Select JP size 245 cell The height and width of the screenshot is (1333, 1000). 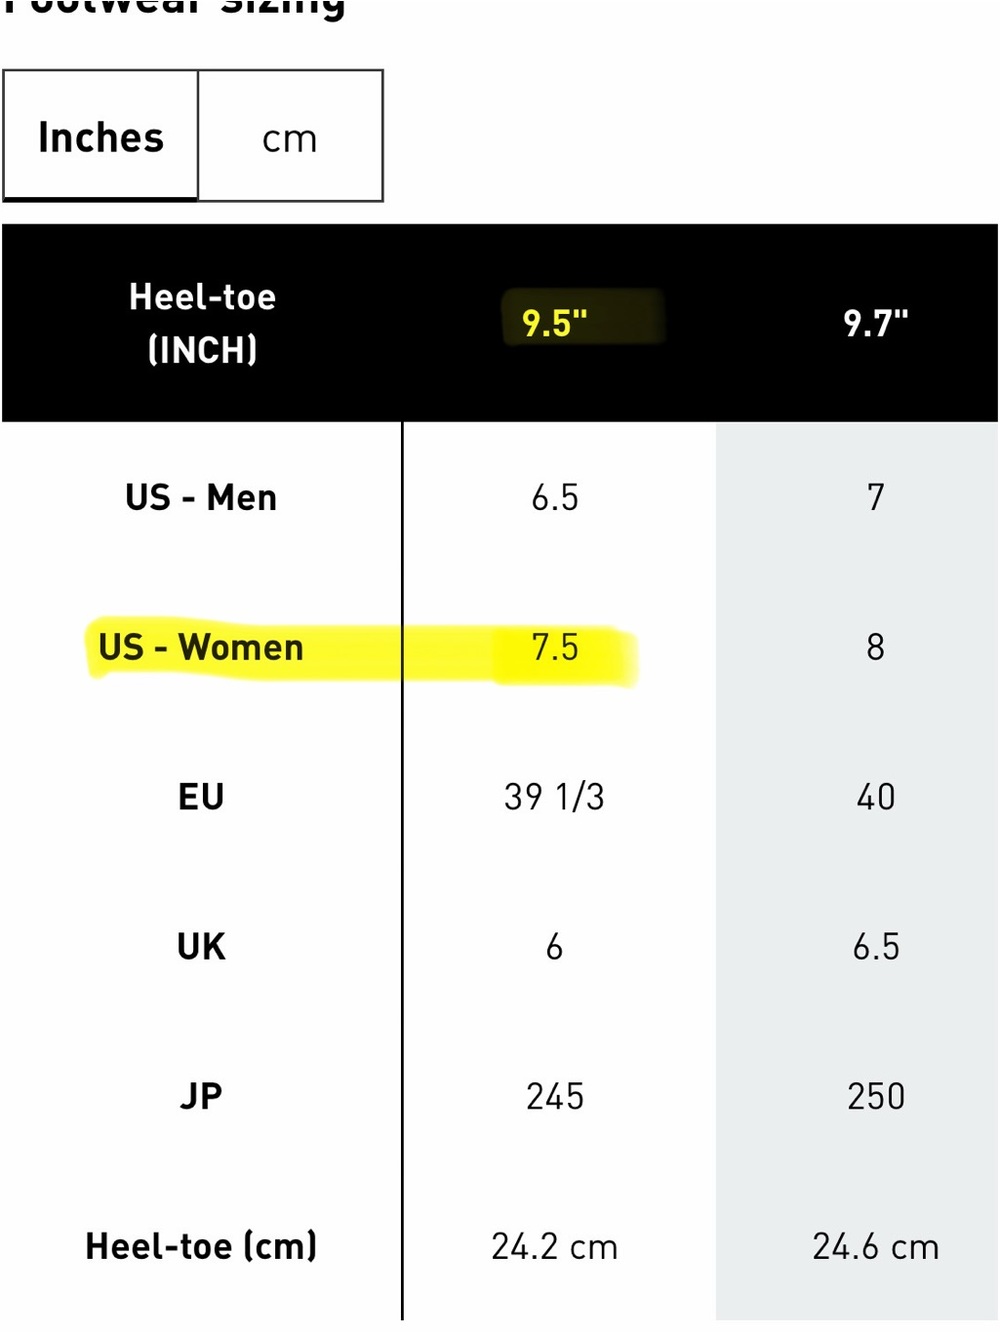coord(555,1096)
